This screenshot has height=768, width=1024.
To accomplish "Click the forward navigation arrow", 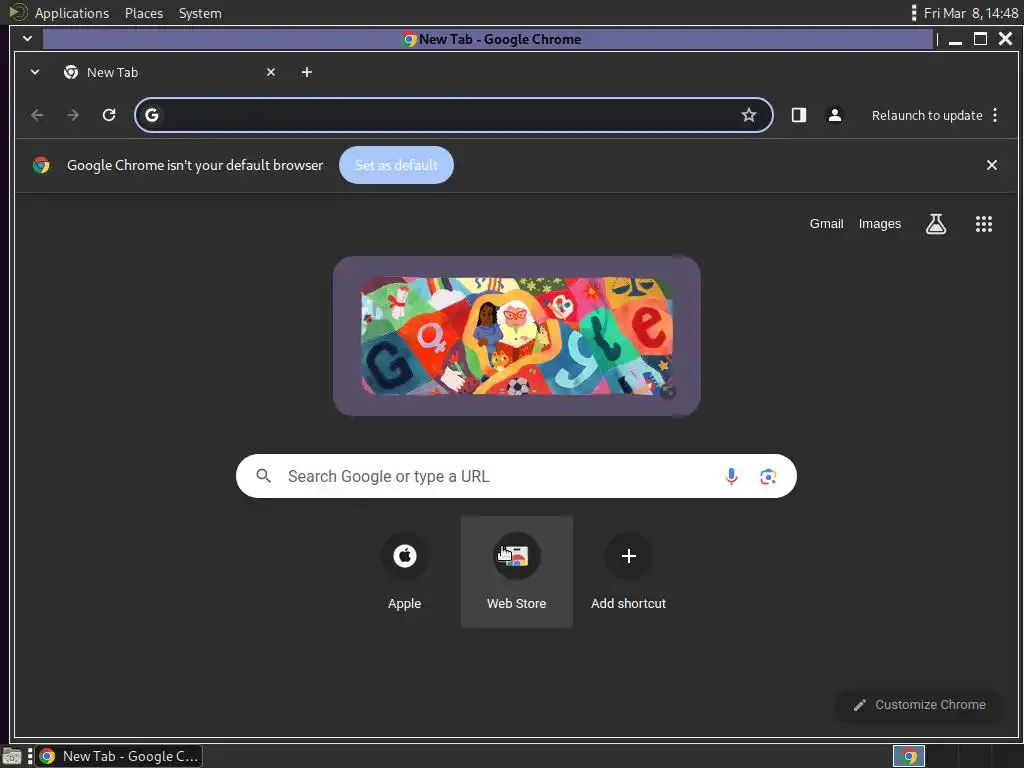I will [x=73, y=115].
